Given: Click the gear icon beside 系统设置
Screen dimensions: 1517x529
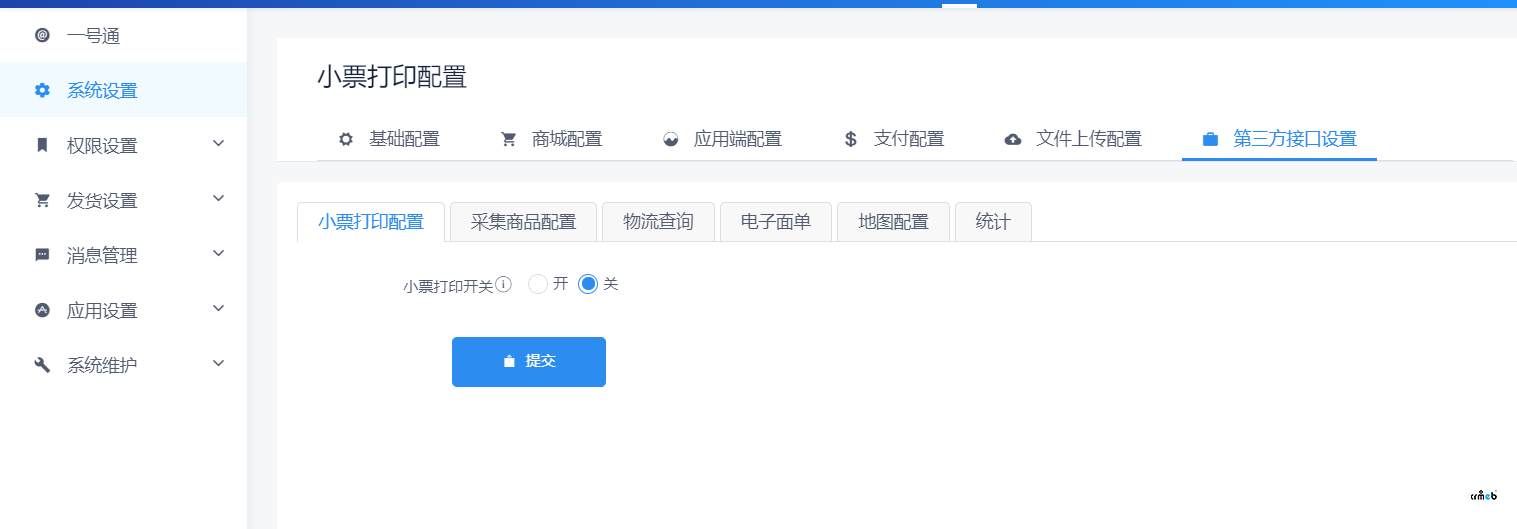Looking at the screenshot, I should (42, 90).
